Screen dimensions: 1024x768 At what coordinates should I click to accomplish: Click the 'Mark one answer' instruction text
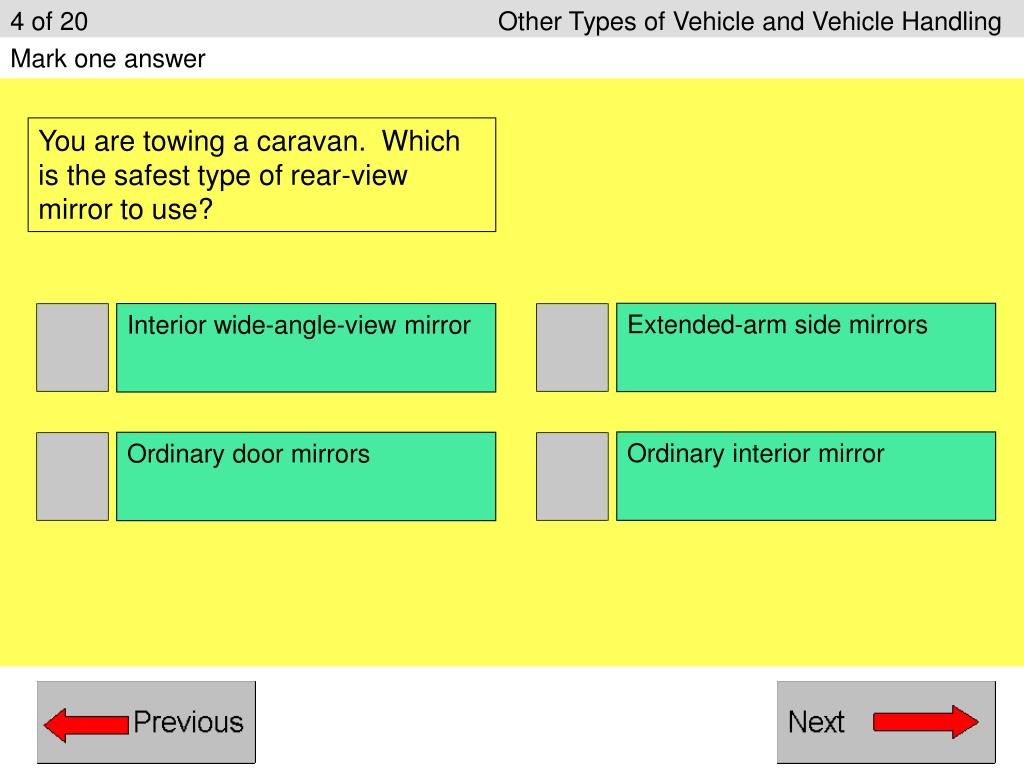pos(108,59)
